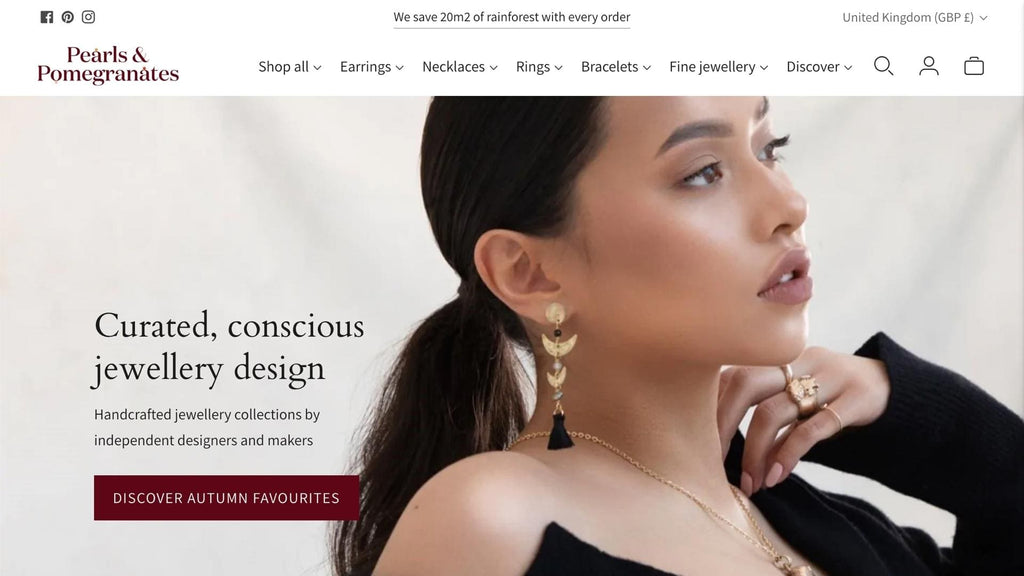Open the shopping bag cart icon

pos(974,66)
